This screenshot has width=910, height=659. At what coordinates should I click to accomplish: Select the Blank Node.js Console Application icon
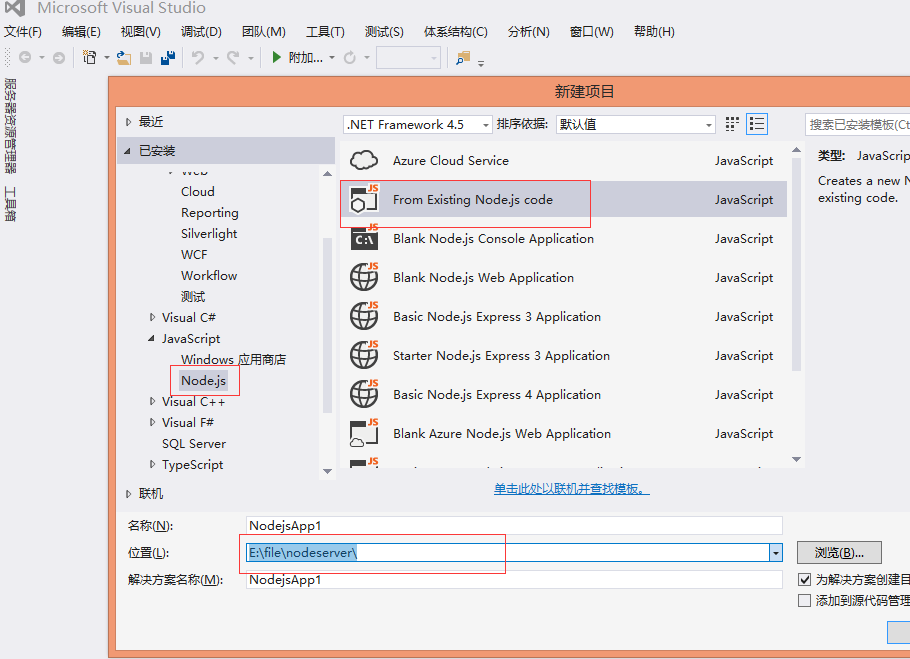364,237
